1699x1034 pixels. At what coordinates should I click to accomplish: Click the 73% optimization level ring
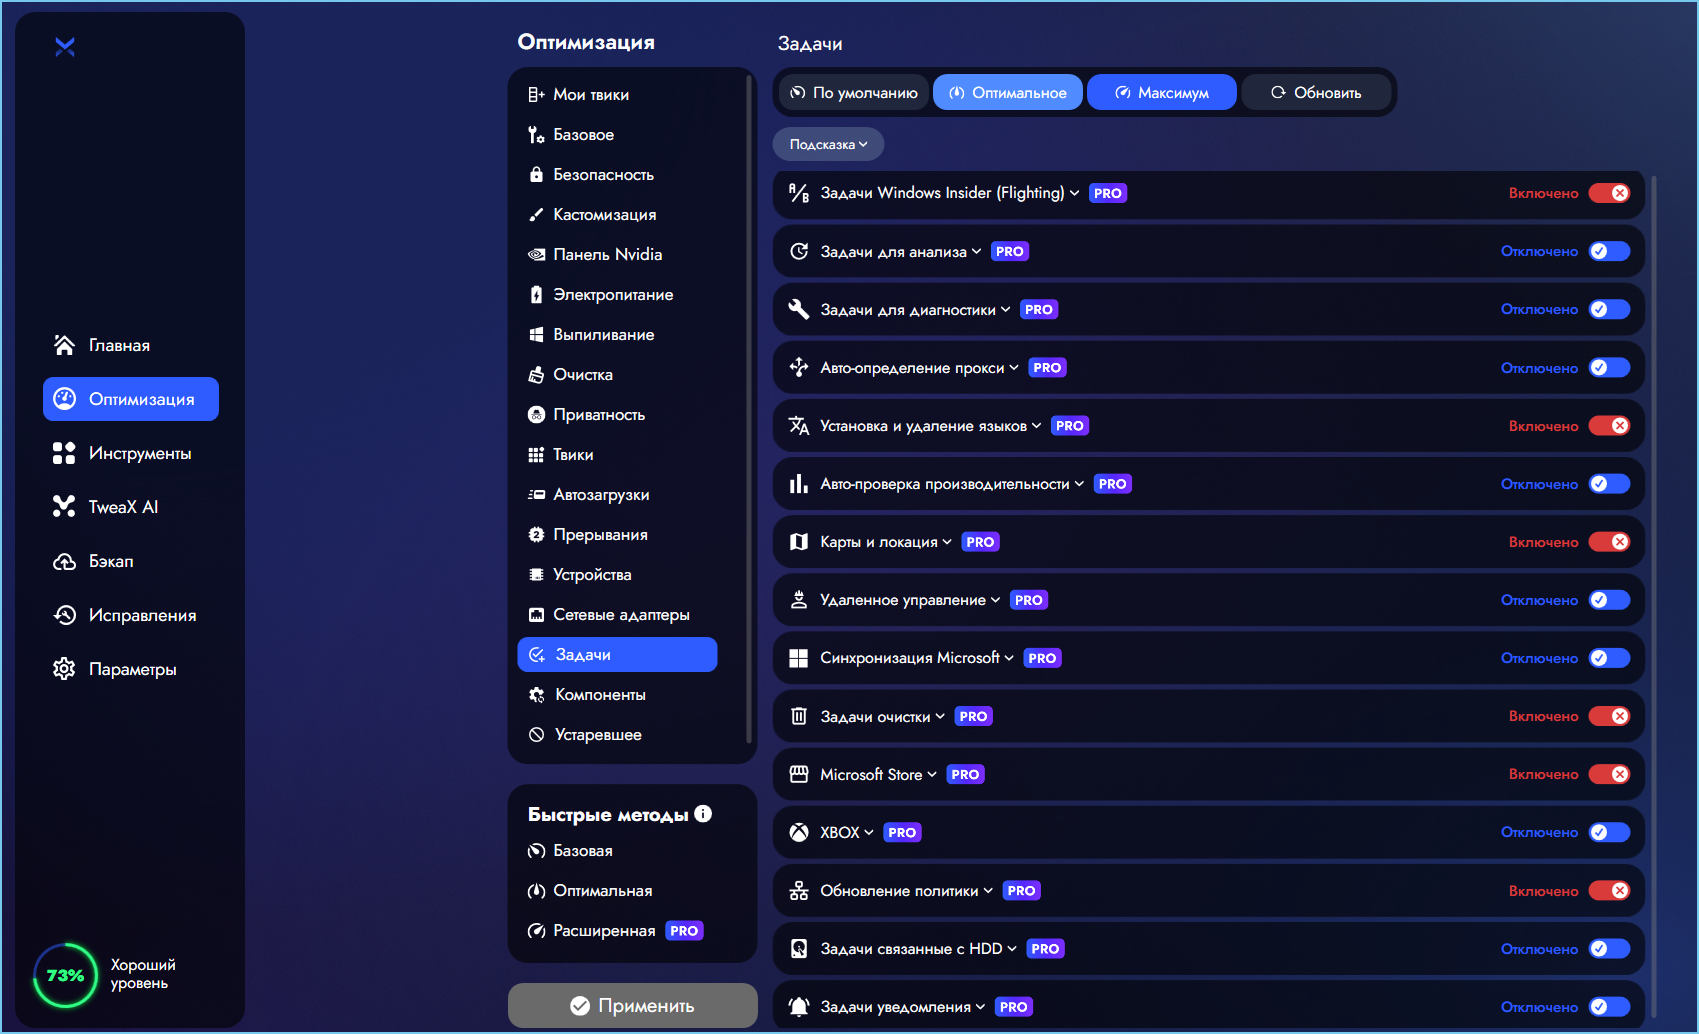tap(65, 975)
